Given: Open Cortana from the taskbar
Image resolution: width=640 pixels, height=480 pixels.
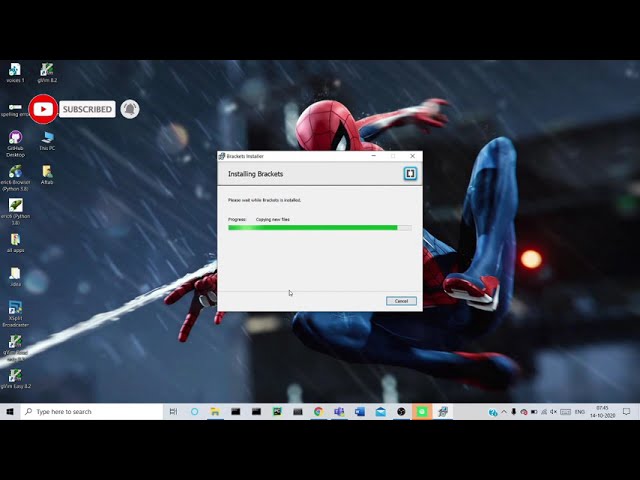Looking at the screenshot, I should pos(194,411).
